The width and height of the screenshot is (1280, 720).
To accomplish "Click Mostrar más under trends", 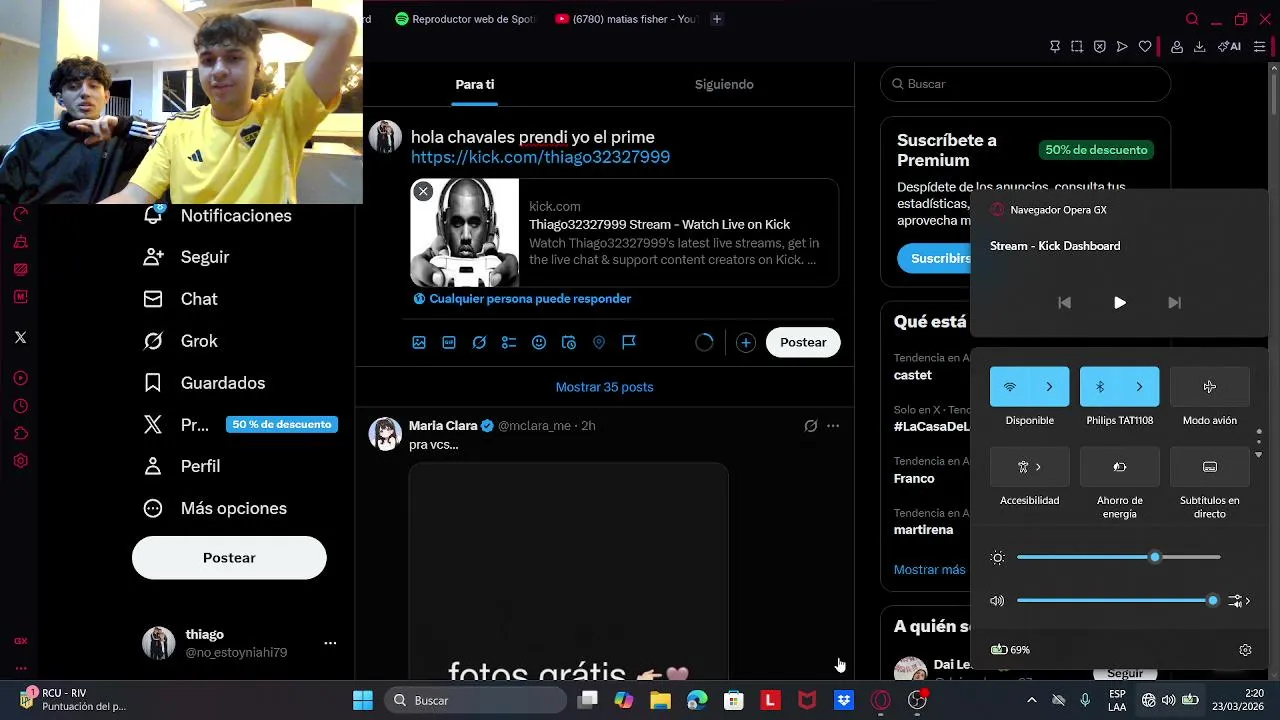I will pos(930,569).
